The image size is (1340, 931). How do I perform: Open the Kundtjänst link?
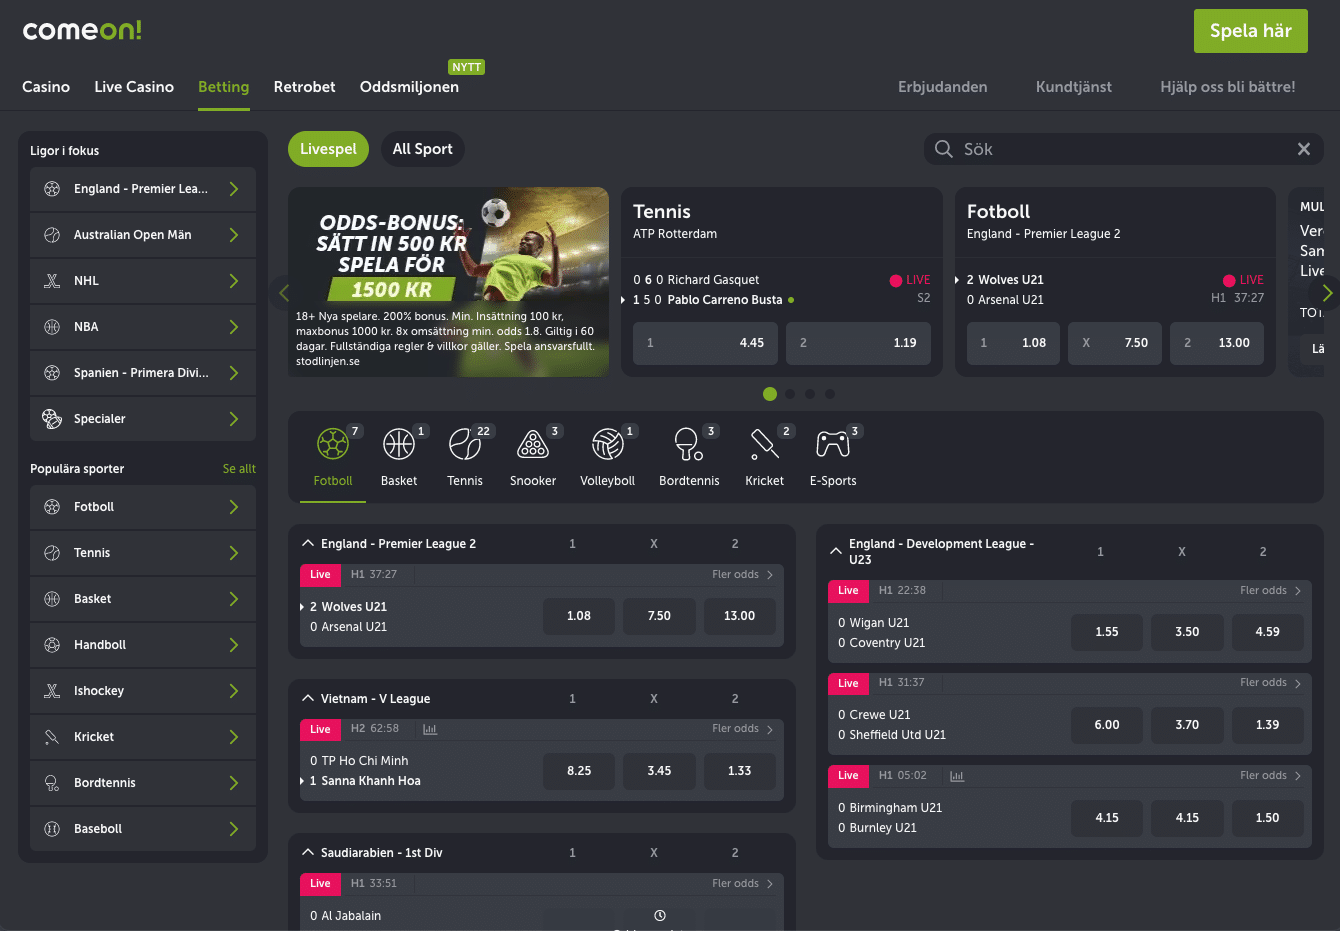1074,87
